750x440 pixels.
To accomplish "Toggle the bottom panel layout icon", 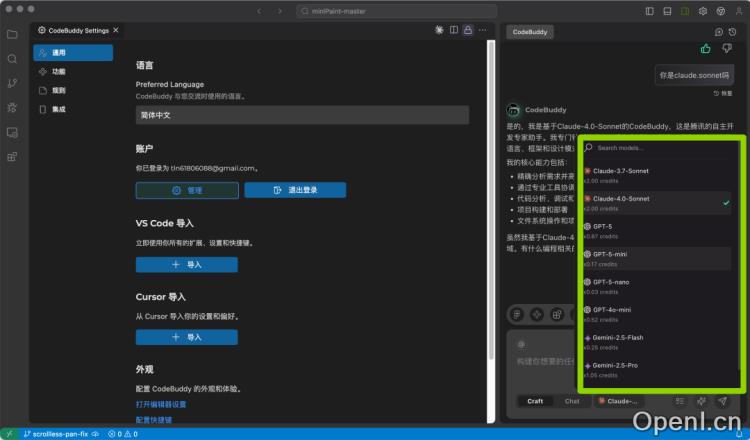I will (667, 11).
